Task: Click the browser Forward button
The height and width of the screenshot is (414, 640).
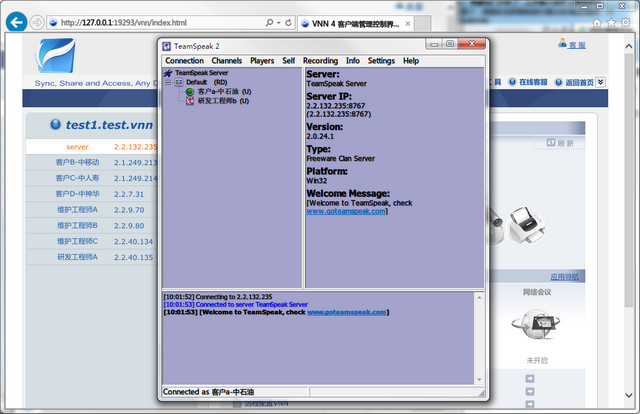Action: coord(37,22)
